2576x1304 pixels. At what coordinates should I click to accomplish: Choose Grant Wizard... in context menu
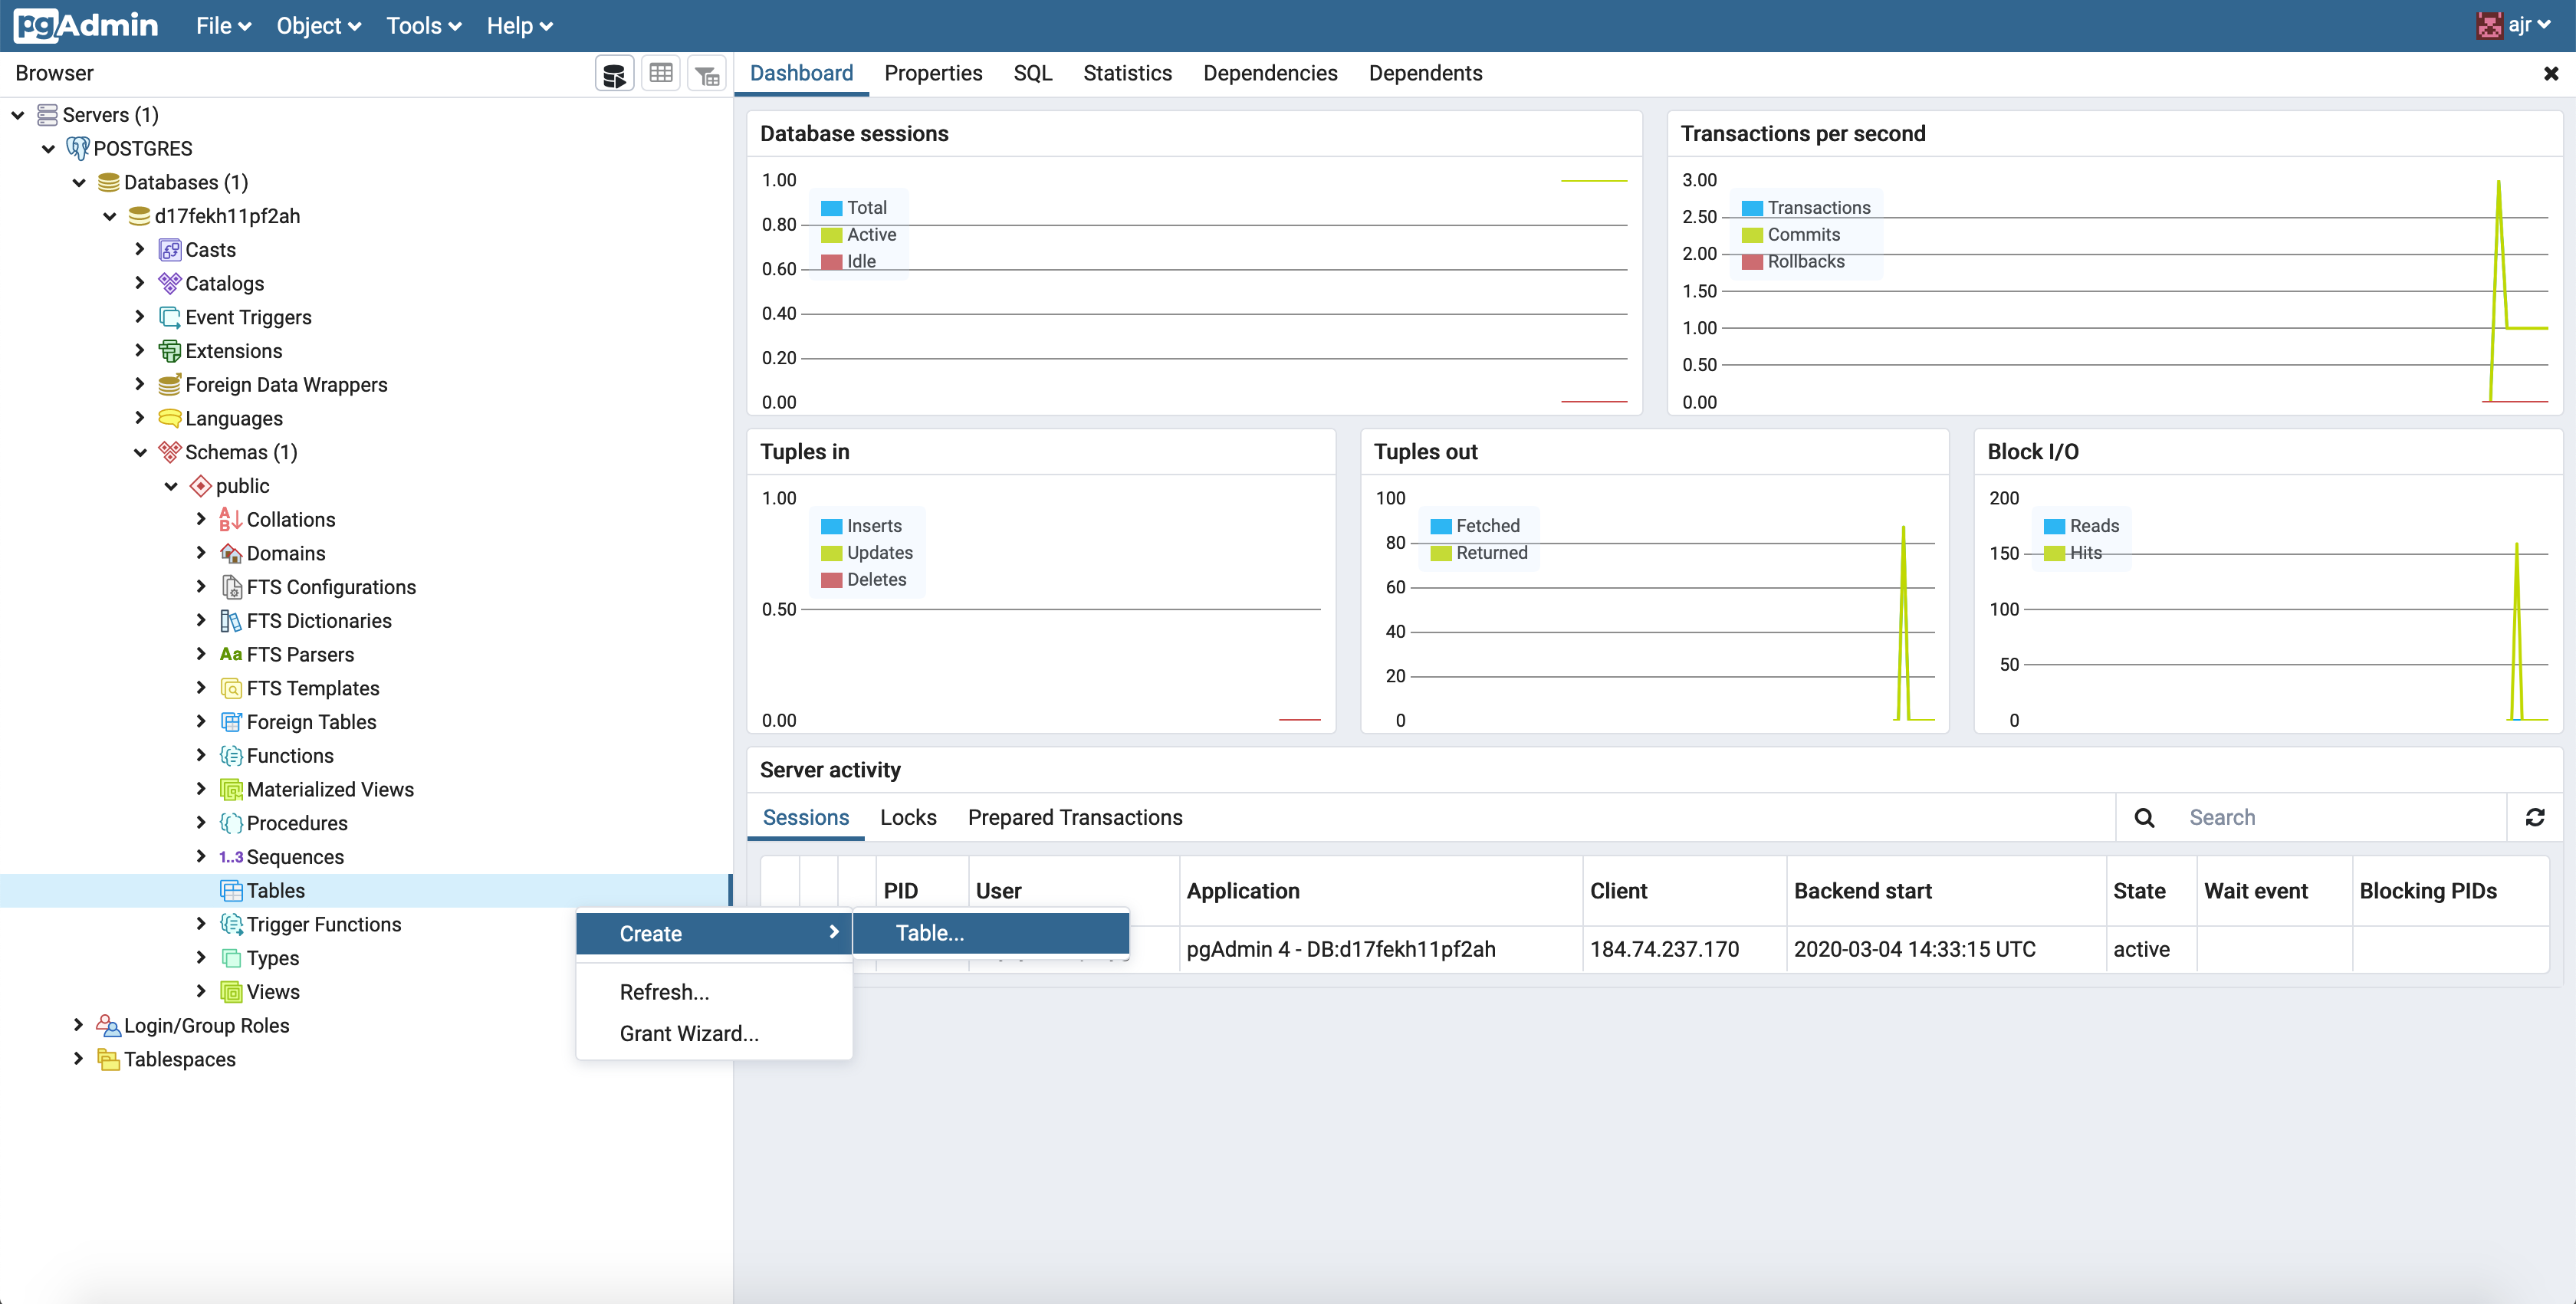click(x=689, y=1033)
